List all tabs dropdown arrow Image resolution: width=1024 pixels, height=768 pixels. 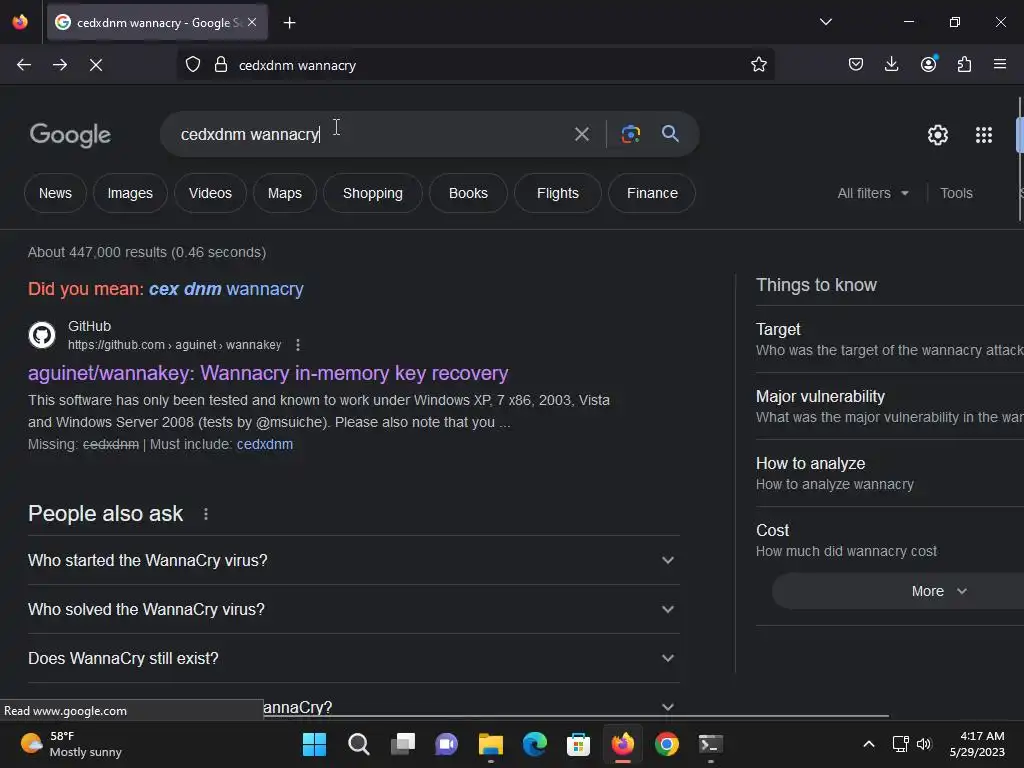[x=825, y=22]
